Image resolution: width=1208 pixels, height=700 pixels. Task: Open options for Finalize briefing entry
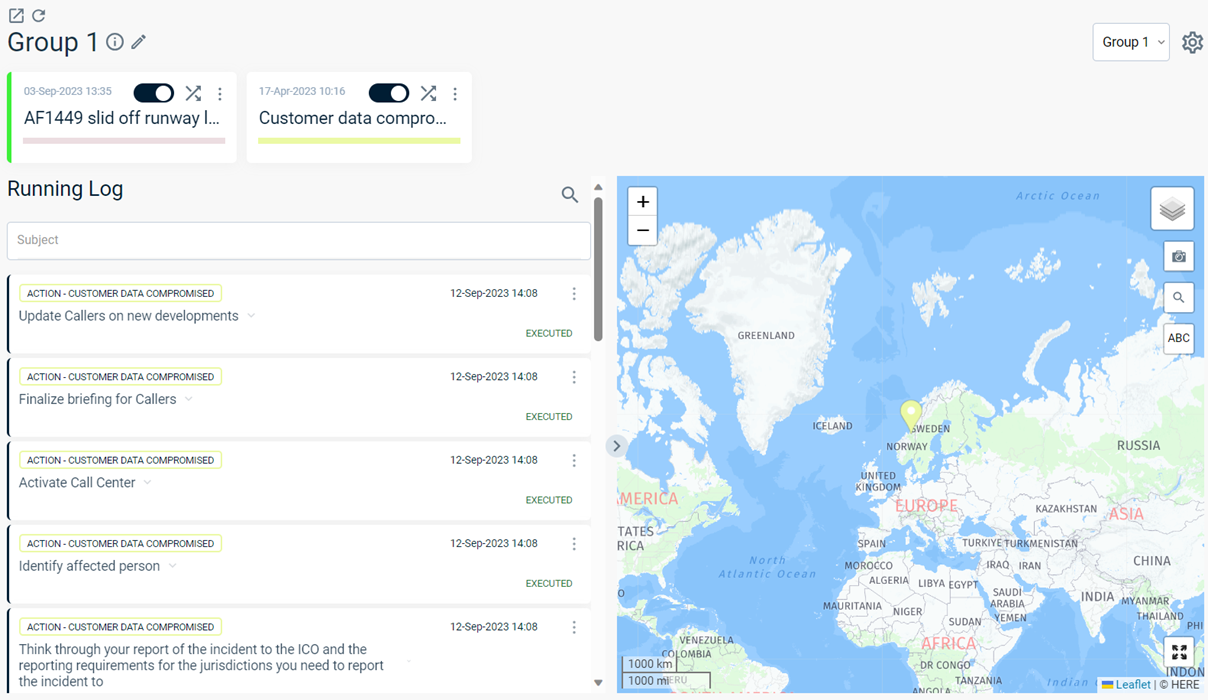tap(574, 377)
